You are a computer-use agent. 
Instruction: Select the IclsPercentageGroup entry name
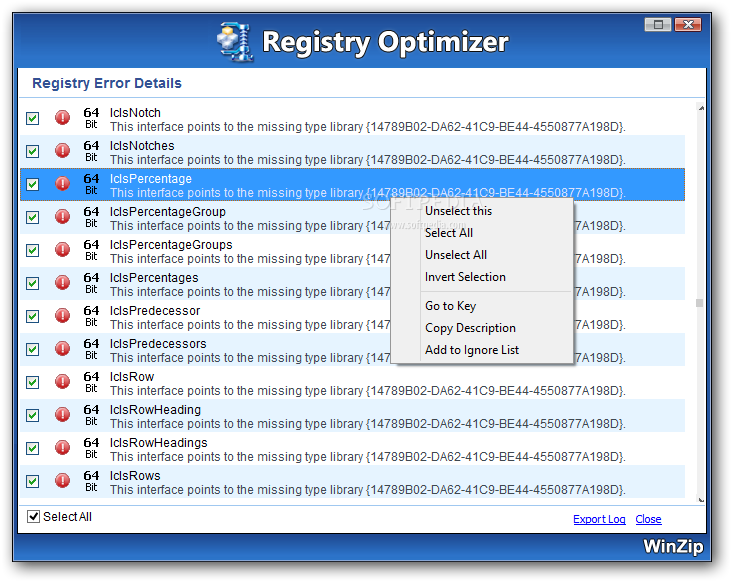point(168,211)
